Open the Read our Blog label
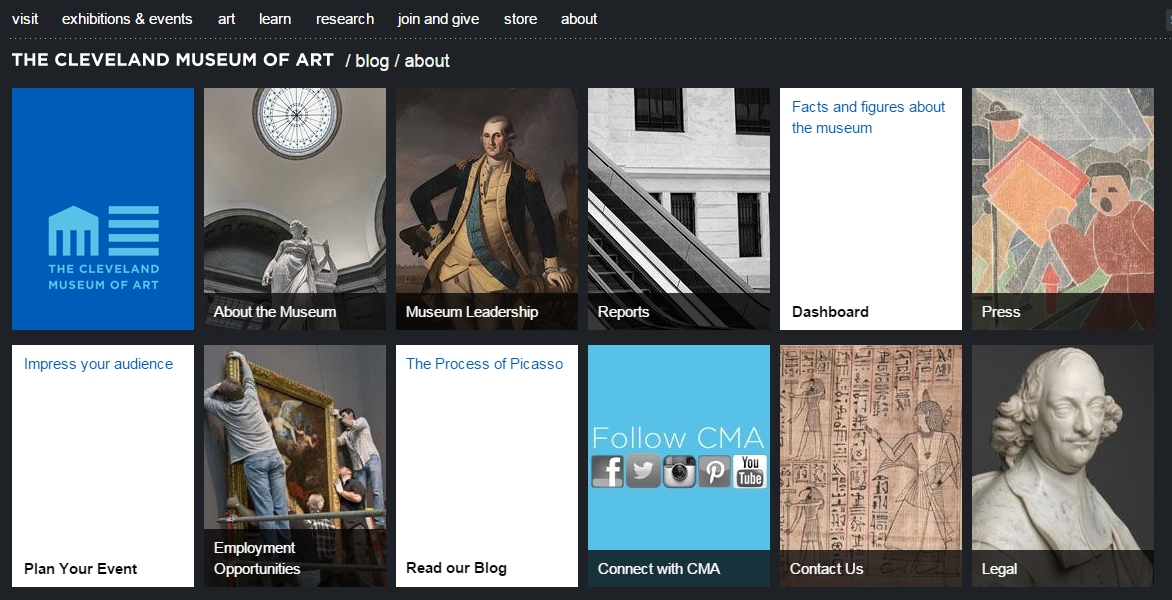 [x=456, y=568]
